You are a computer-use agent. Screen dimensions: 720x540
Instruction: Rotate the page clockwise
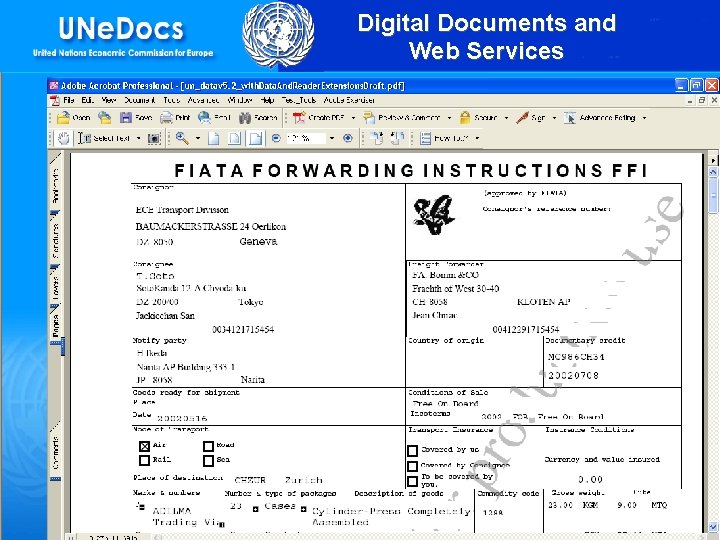(x=377, y=138)
